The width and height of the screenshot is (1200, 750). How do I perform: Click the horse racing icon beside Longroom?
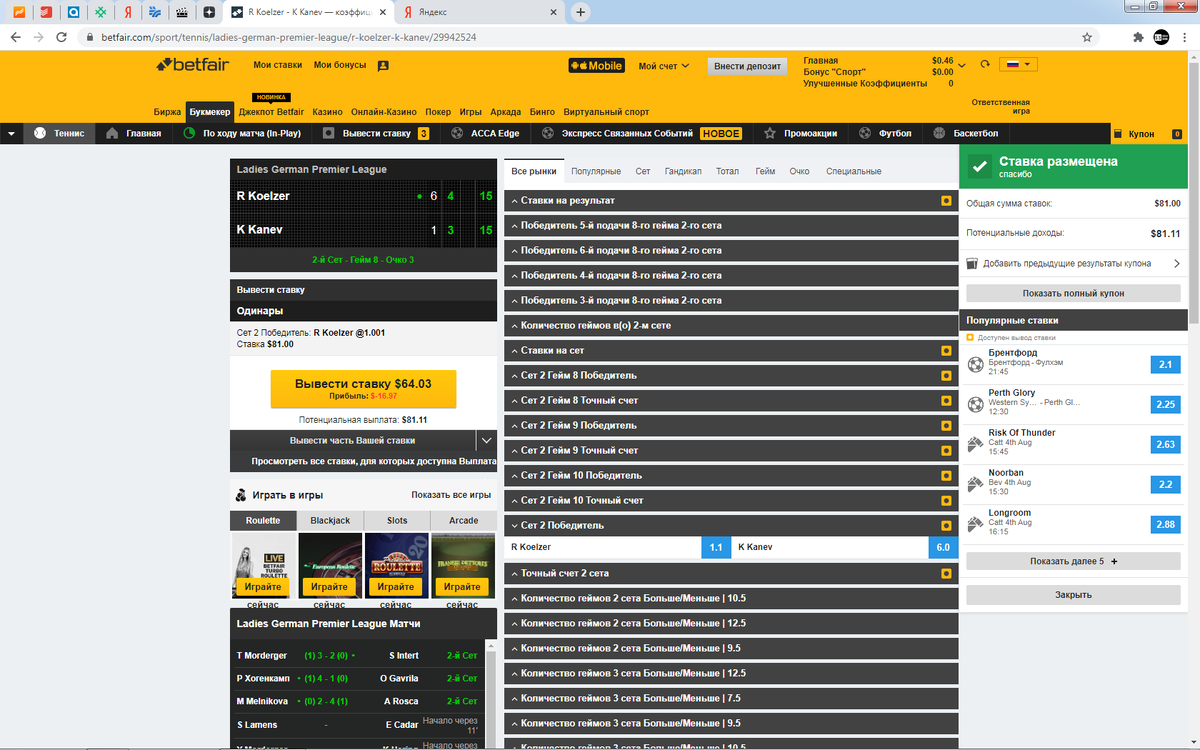976,525
